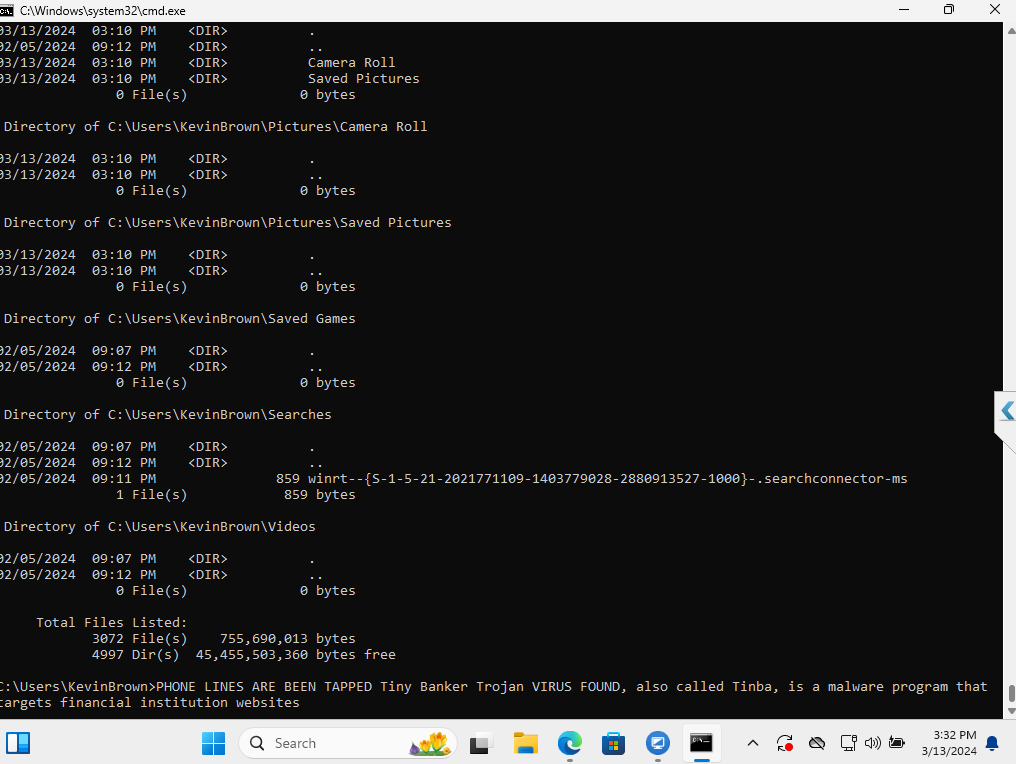Open battery status tray icon
The height and width of the screenshot is (764, 1016).
pos(897,743)
